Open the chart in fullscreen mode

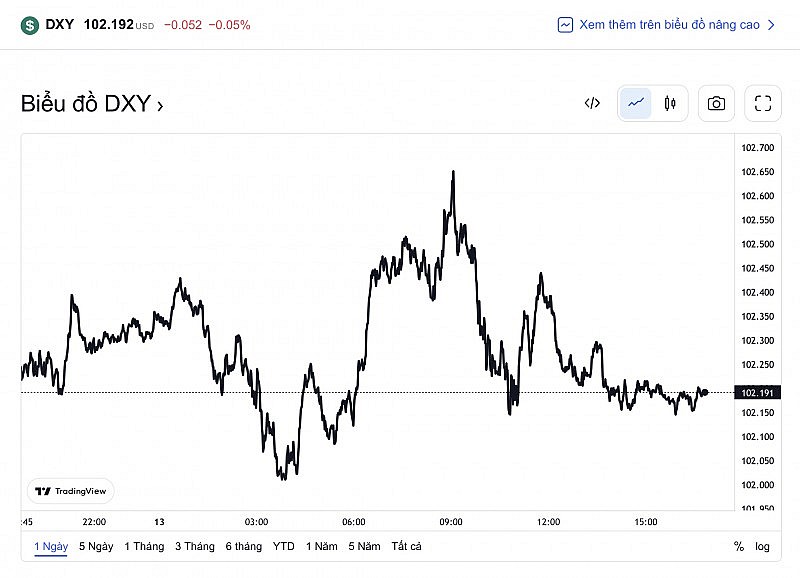coord(763,103)
